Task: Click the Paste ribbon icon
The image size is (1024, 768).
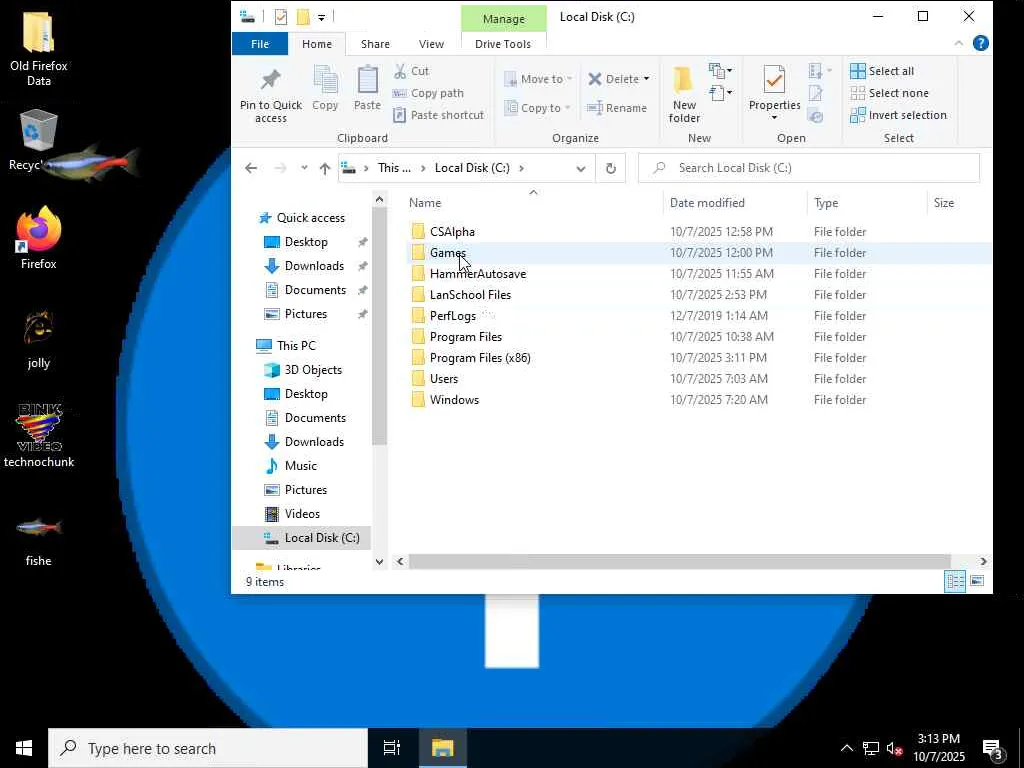Action: (x=367, y=80)
